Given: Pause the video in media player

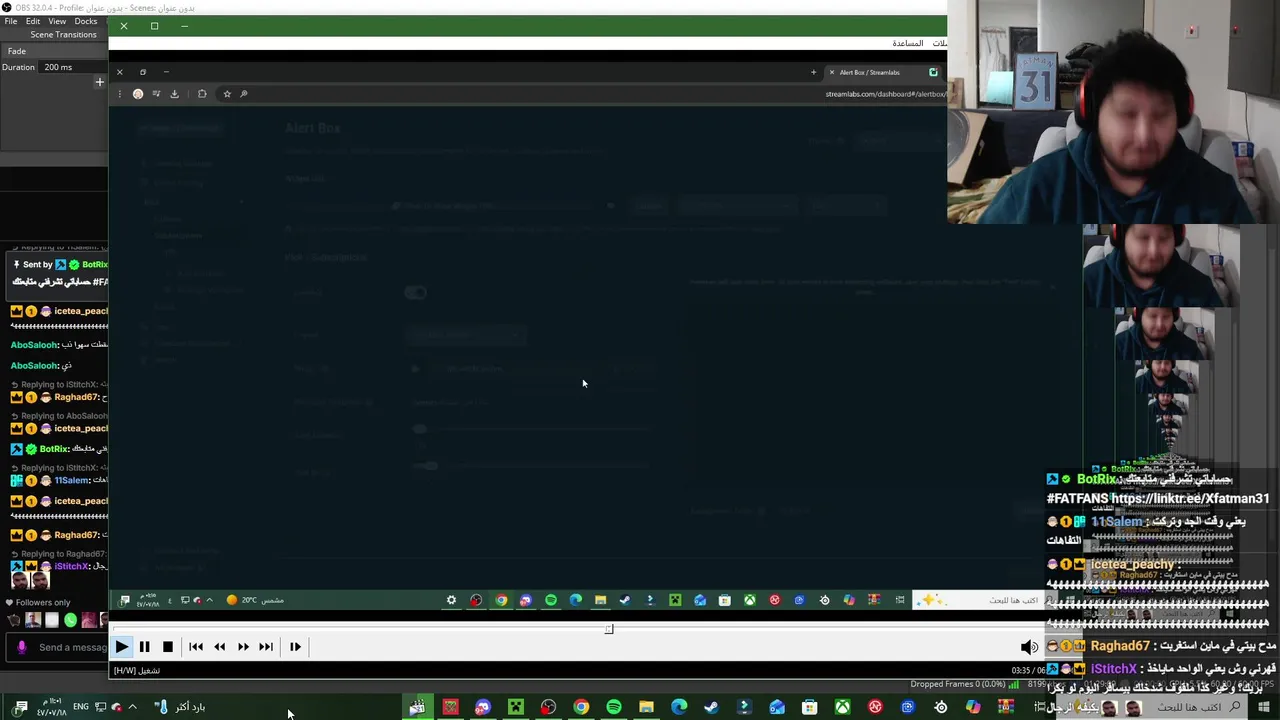Looking at the screenshot, I should [144, 647].
